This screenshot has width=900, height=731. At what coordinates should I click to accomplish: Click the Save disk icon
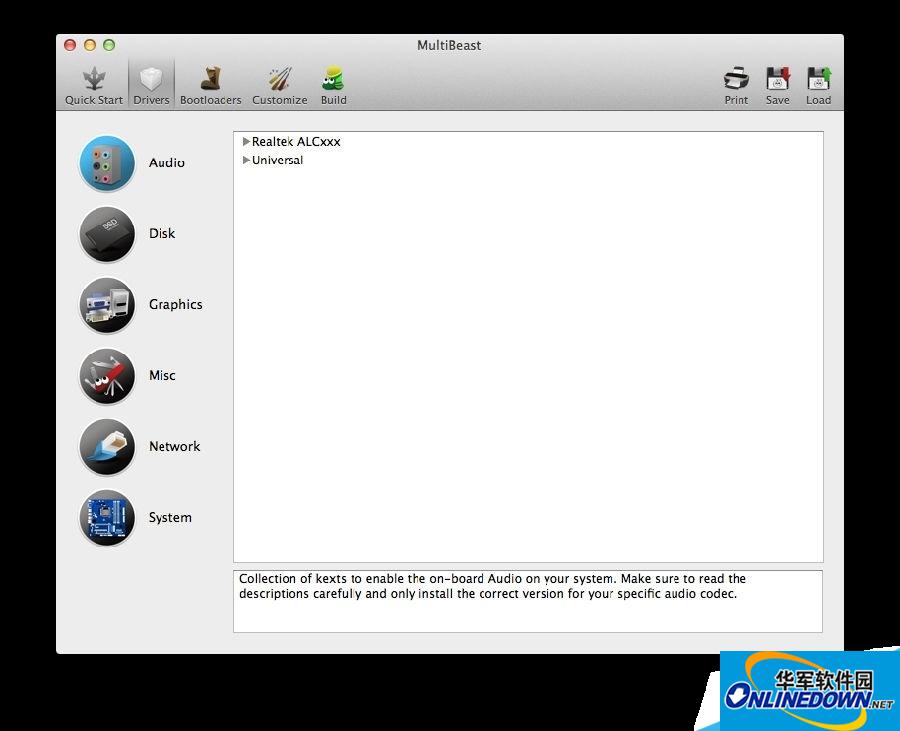(x=777, y=80)
